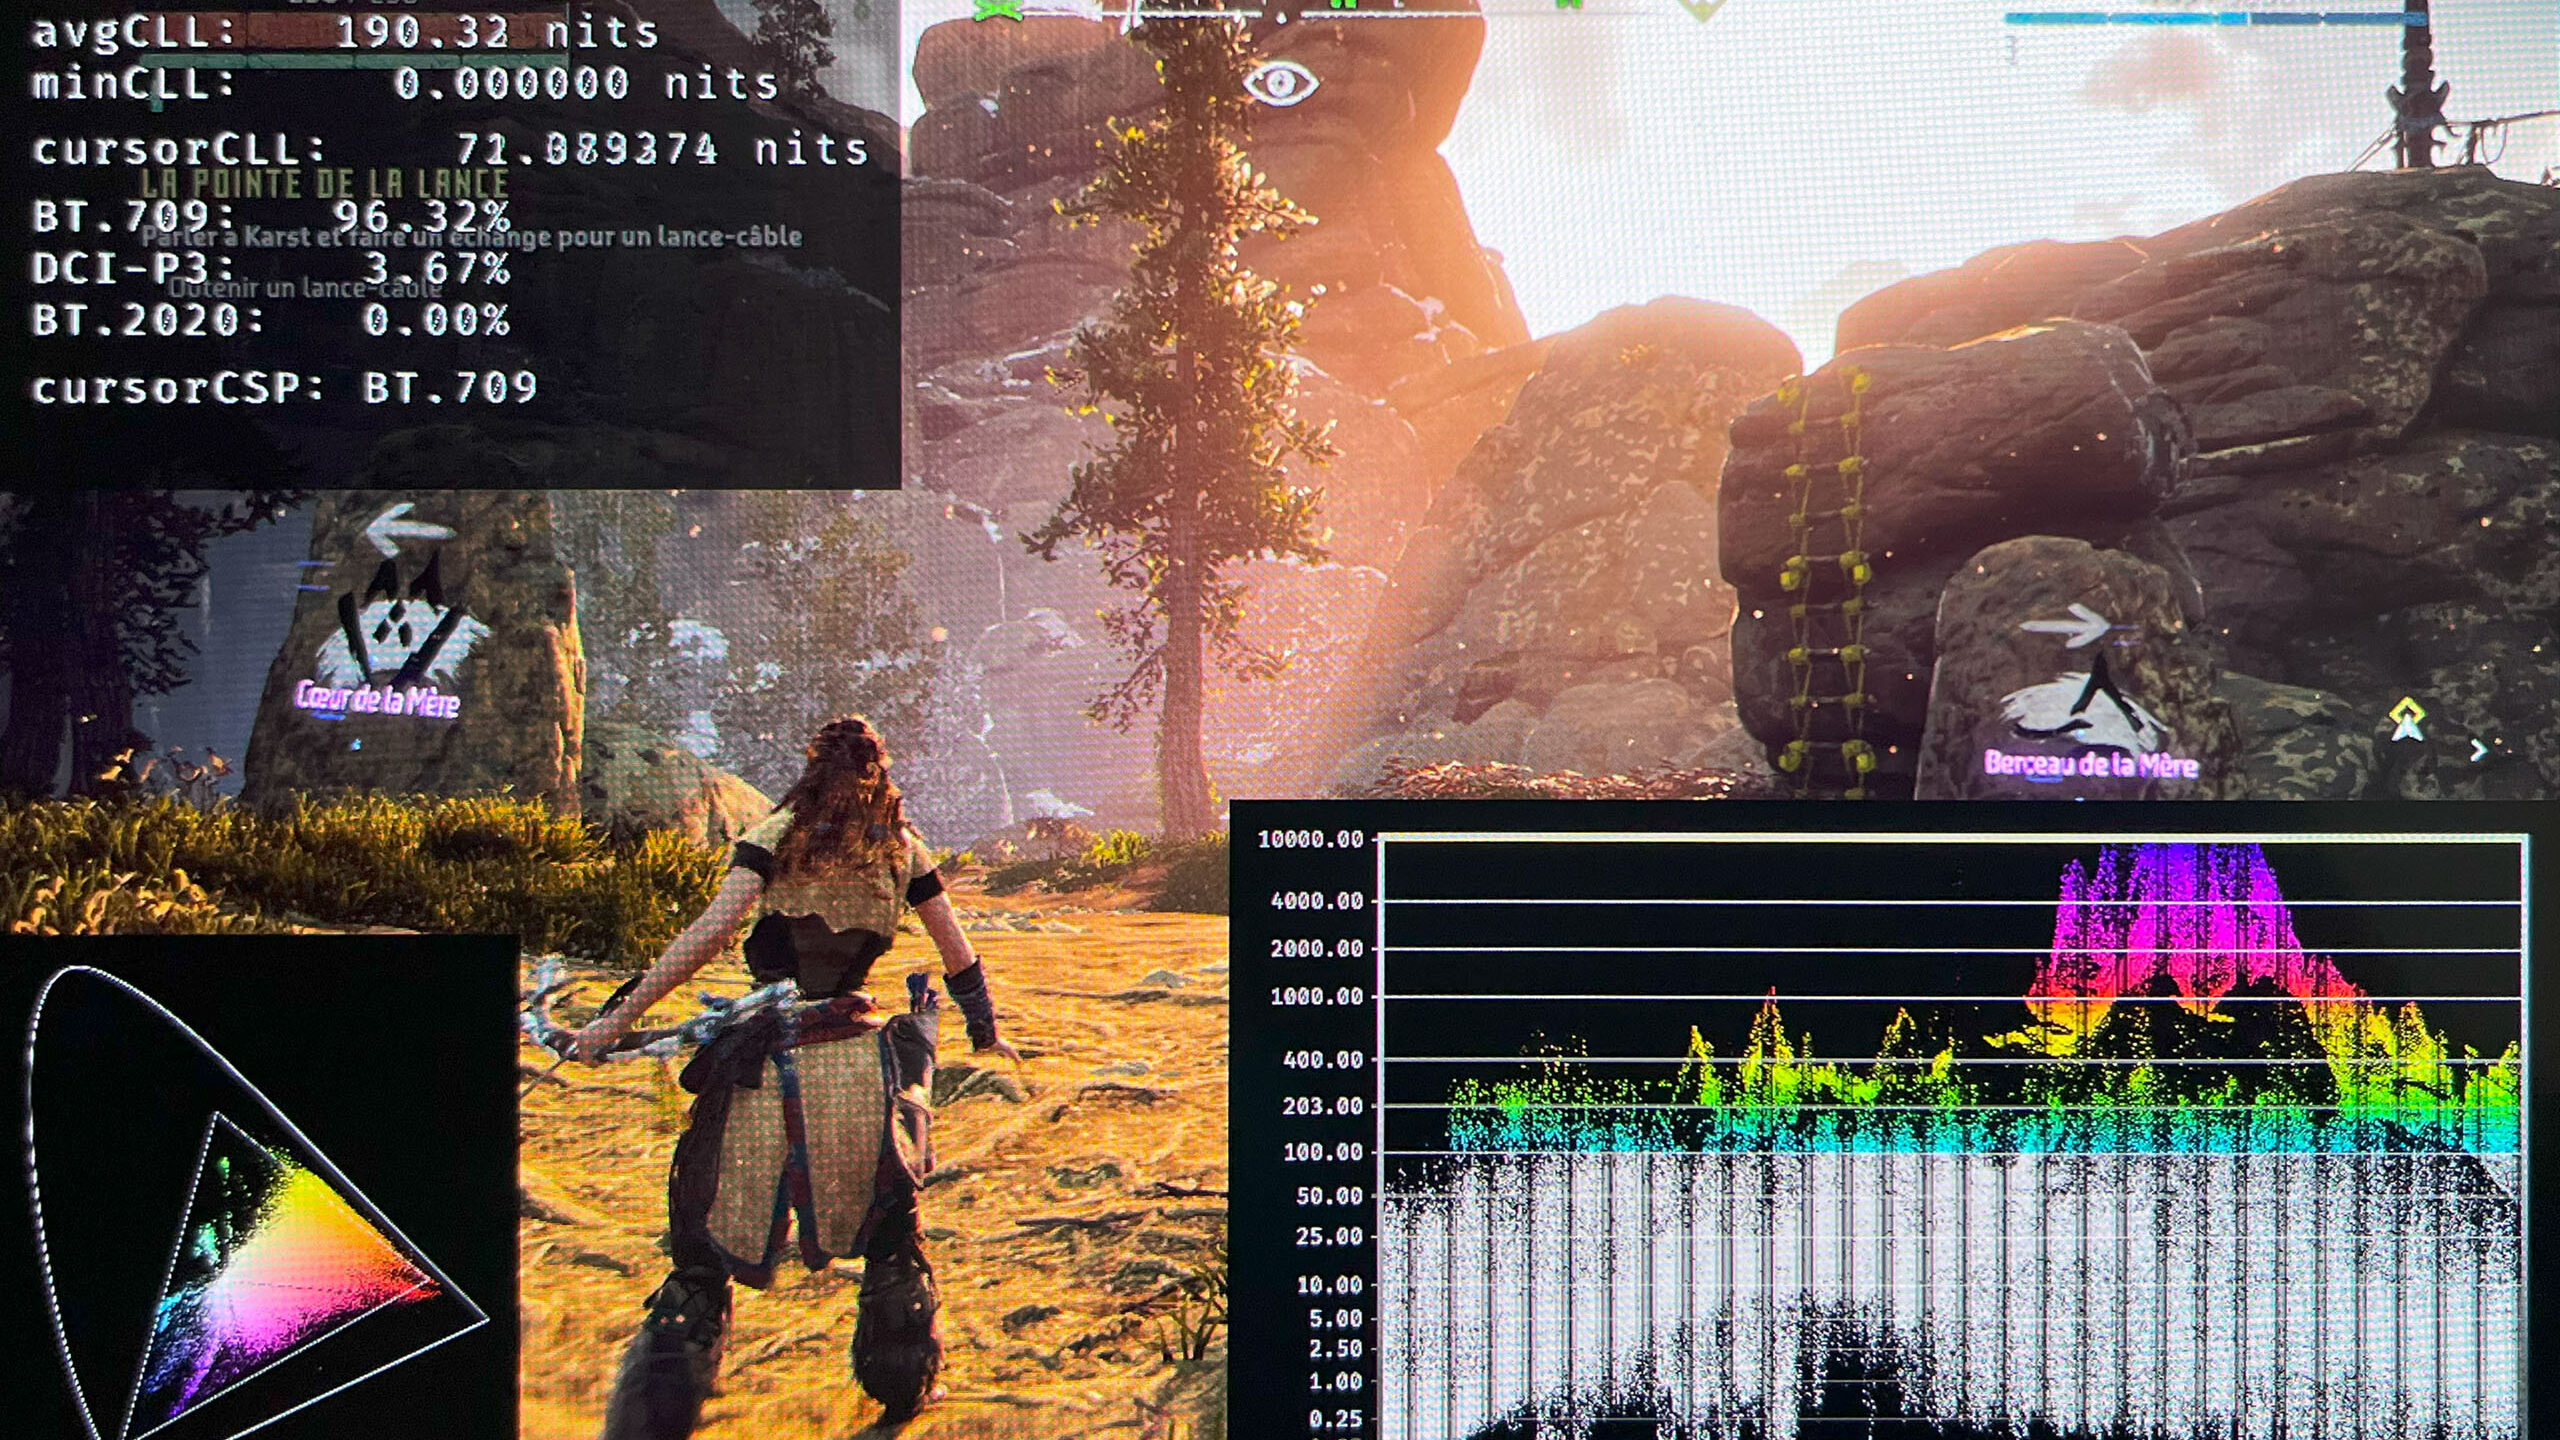
Task: Click the 4000.00 label on waveform axis
Action: [x=1317, y=901]
